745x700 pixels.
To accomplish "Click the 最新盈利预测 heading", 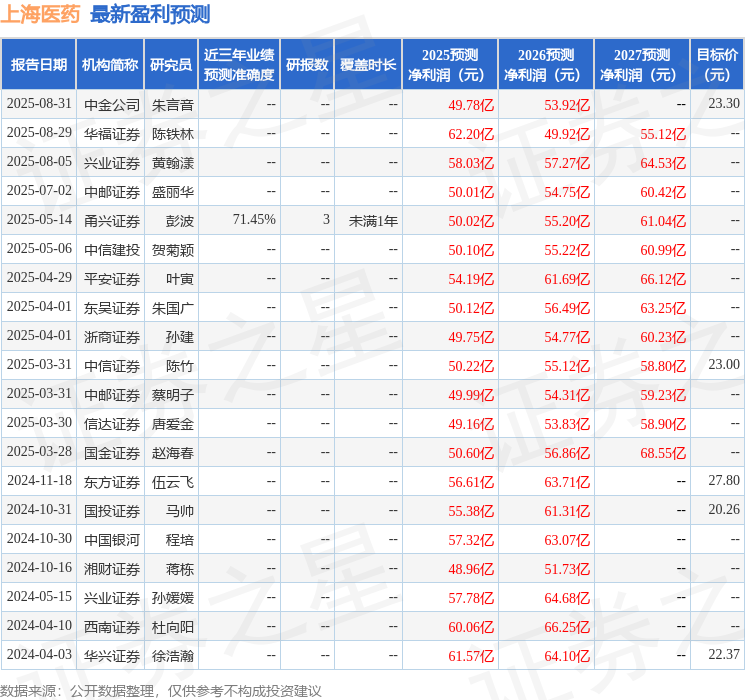I will pos(150,14).
